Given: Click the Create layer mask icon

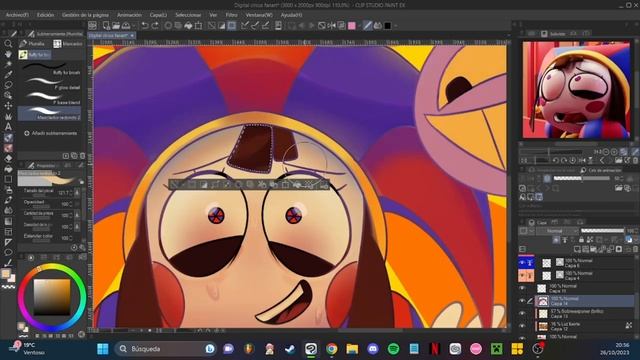Looking at the screenshot, I should point(619,249).
